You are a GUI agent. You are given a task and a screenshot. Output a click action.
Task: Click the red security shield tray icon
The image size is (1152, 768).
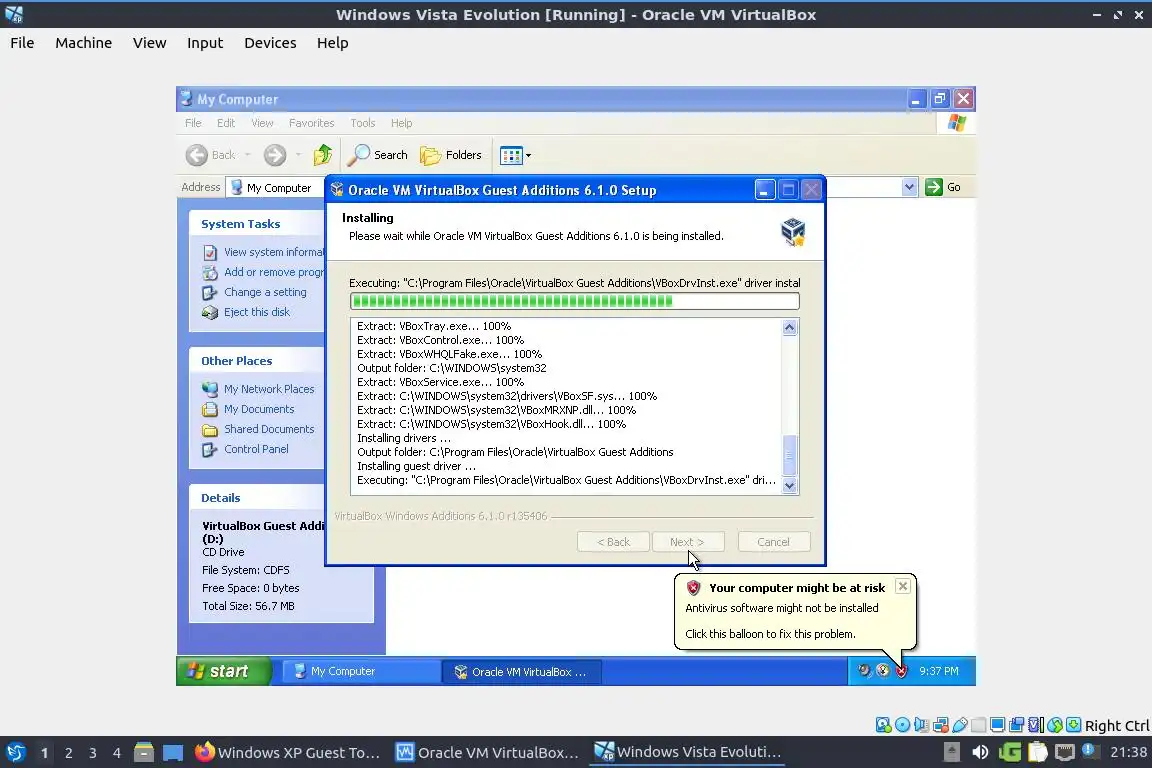[x=901, y=671]
